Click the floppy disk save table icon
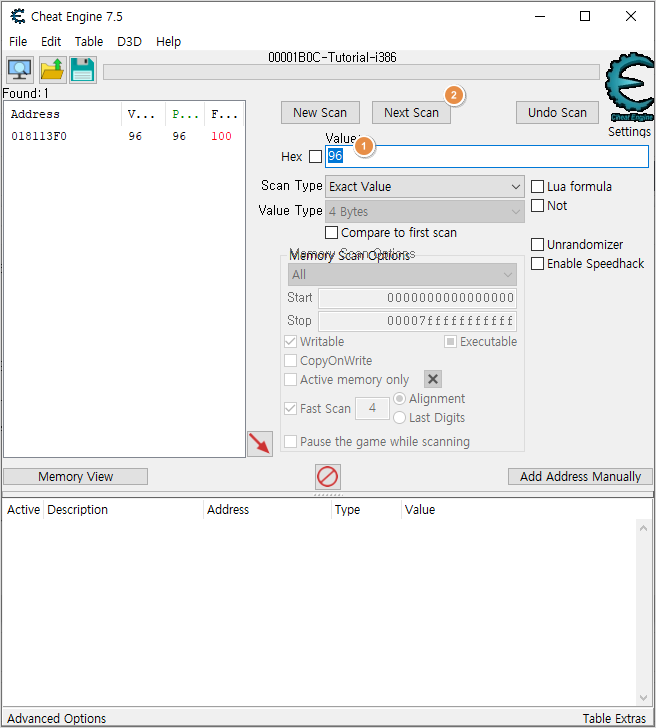Screen dimensions: 656x728 83,70
